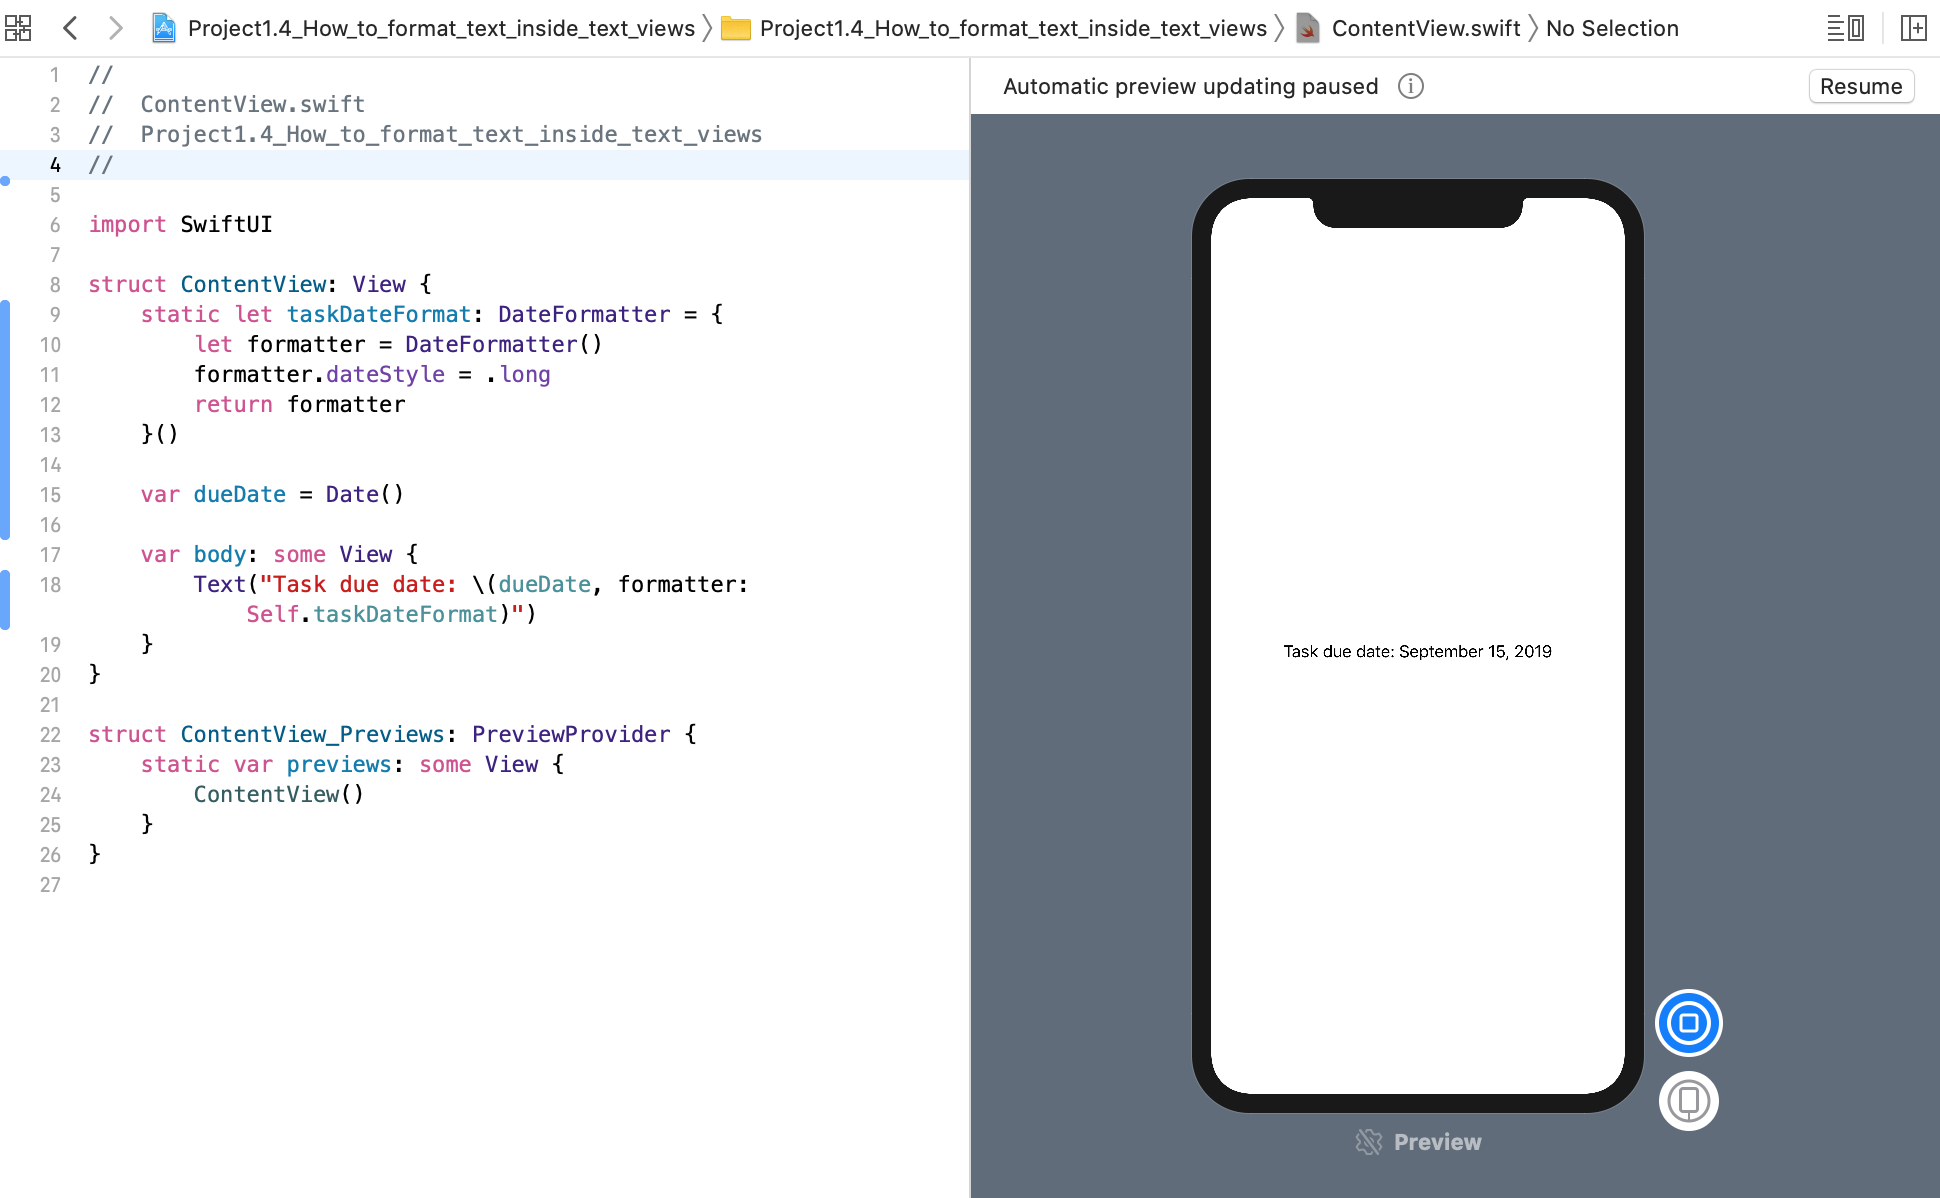
Task: Click project name comment on line 3
Action: [451, 134]
